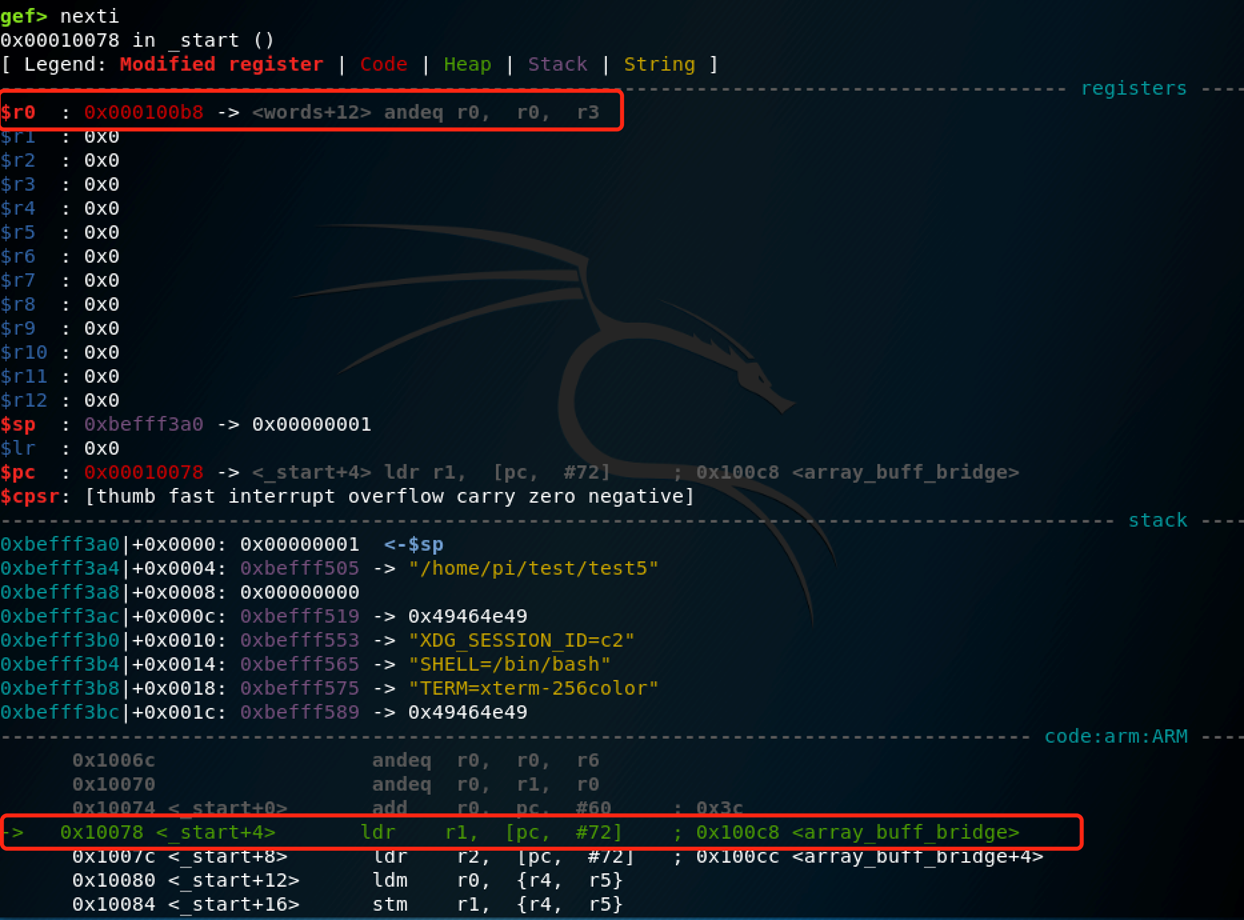Image resolution: width=1244 pixels, height=920 pixels.
Task: Click stack address 0xbefff3a0
Action: point(60,544)
